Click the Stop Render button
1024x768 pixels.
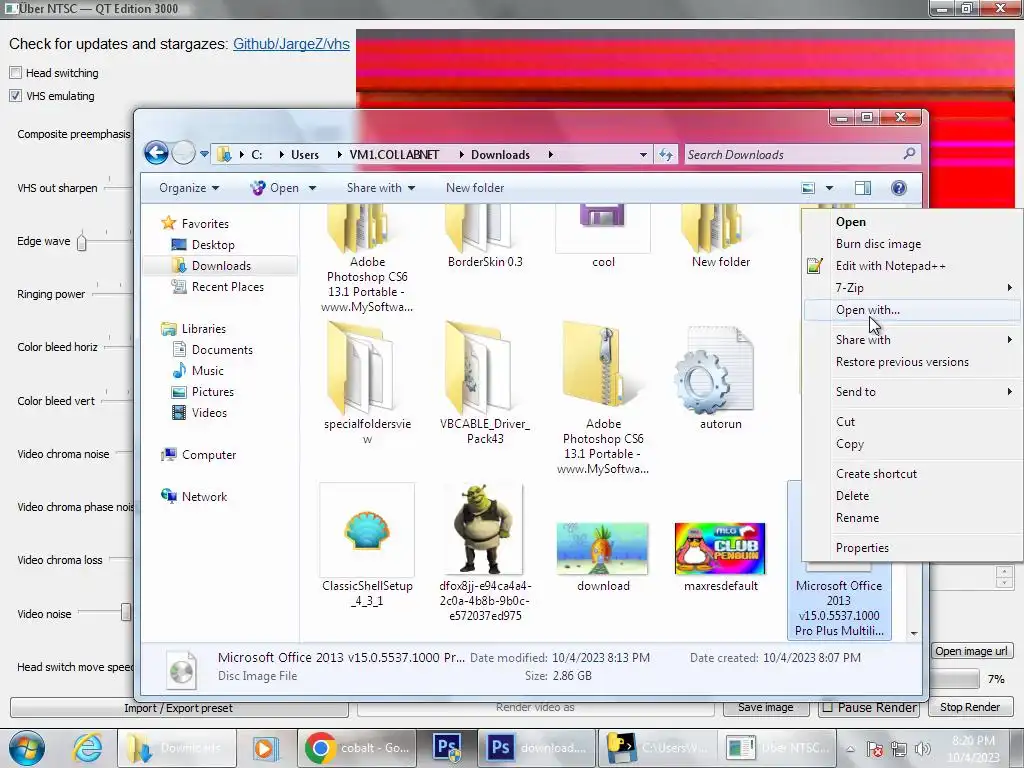click(970, 707)
